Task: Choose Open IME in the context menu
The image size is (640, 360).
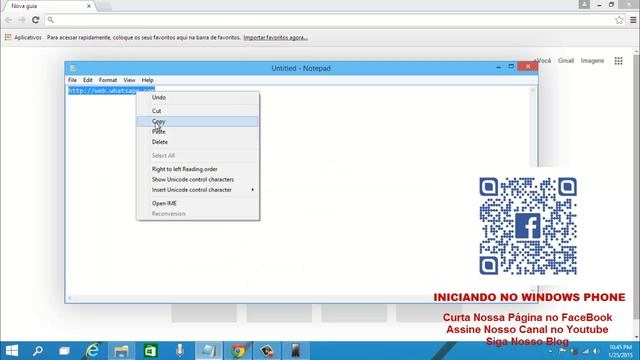Action: [198, 203]
